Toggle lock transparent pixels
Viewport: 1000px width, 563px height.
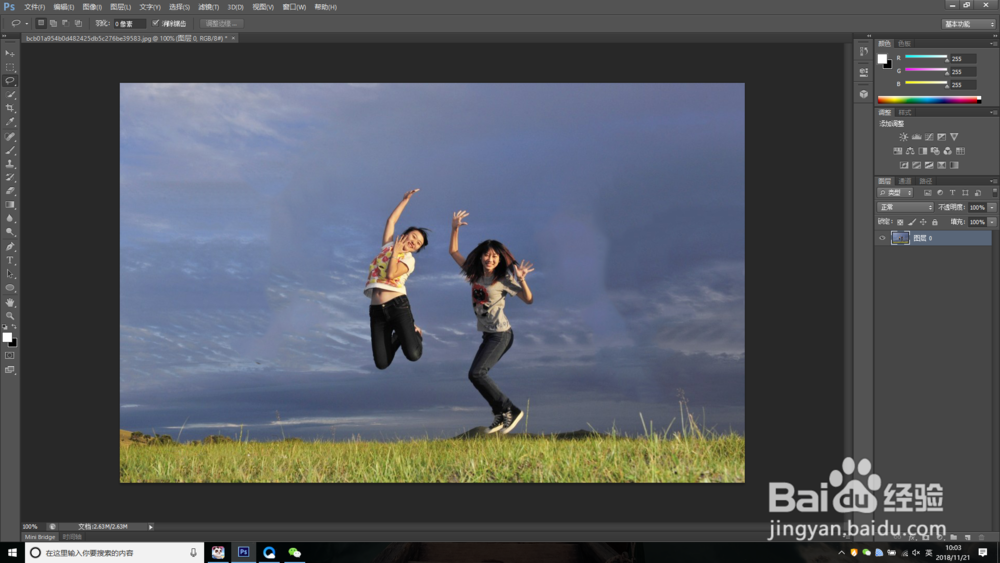(900, 222)
